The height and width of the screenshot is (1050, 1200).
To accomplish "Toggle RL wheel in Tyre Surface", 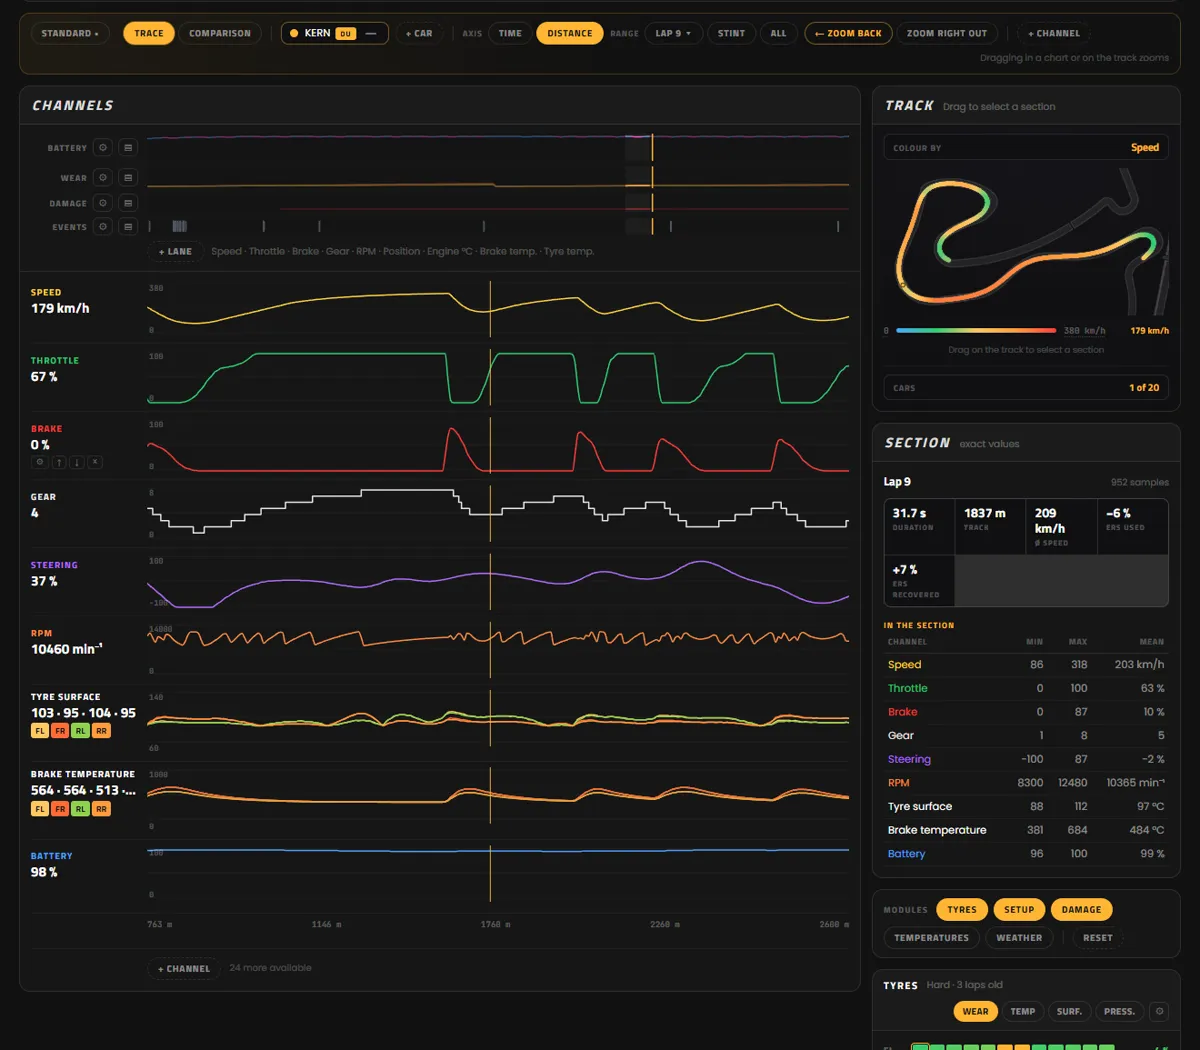I will pos(81,731).
